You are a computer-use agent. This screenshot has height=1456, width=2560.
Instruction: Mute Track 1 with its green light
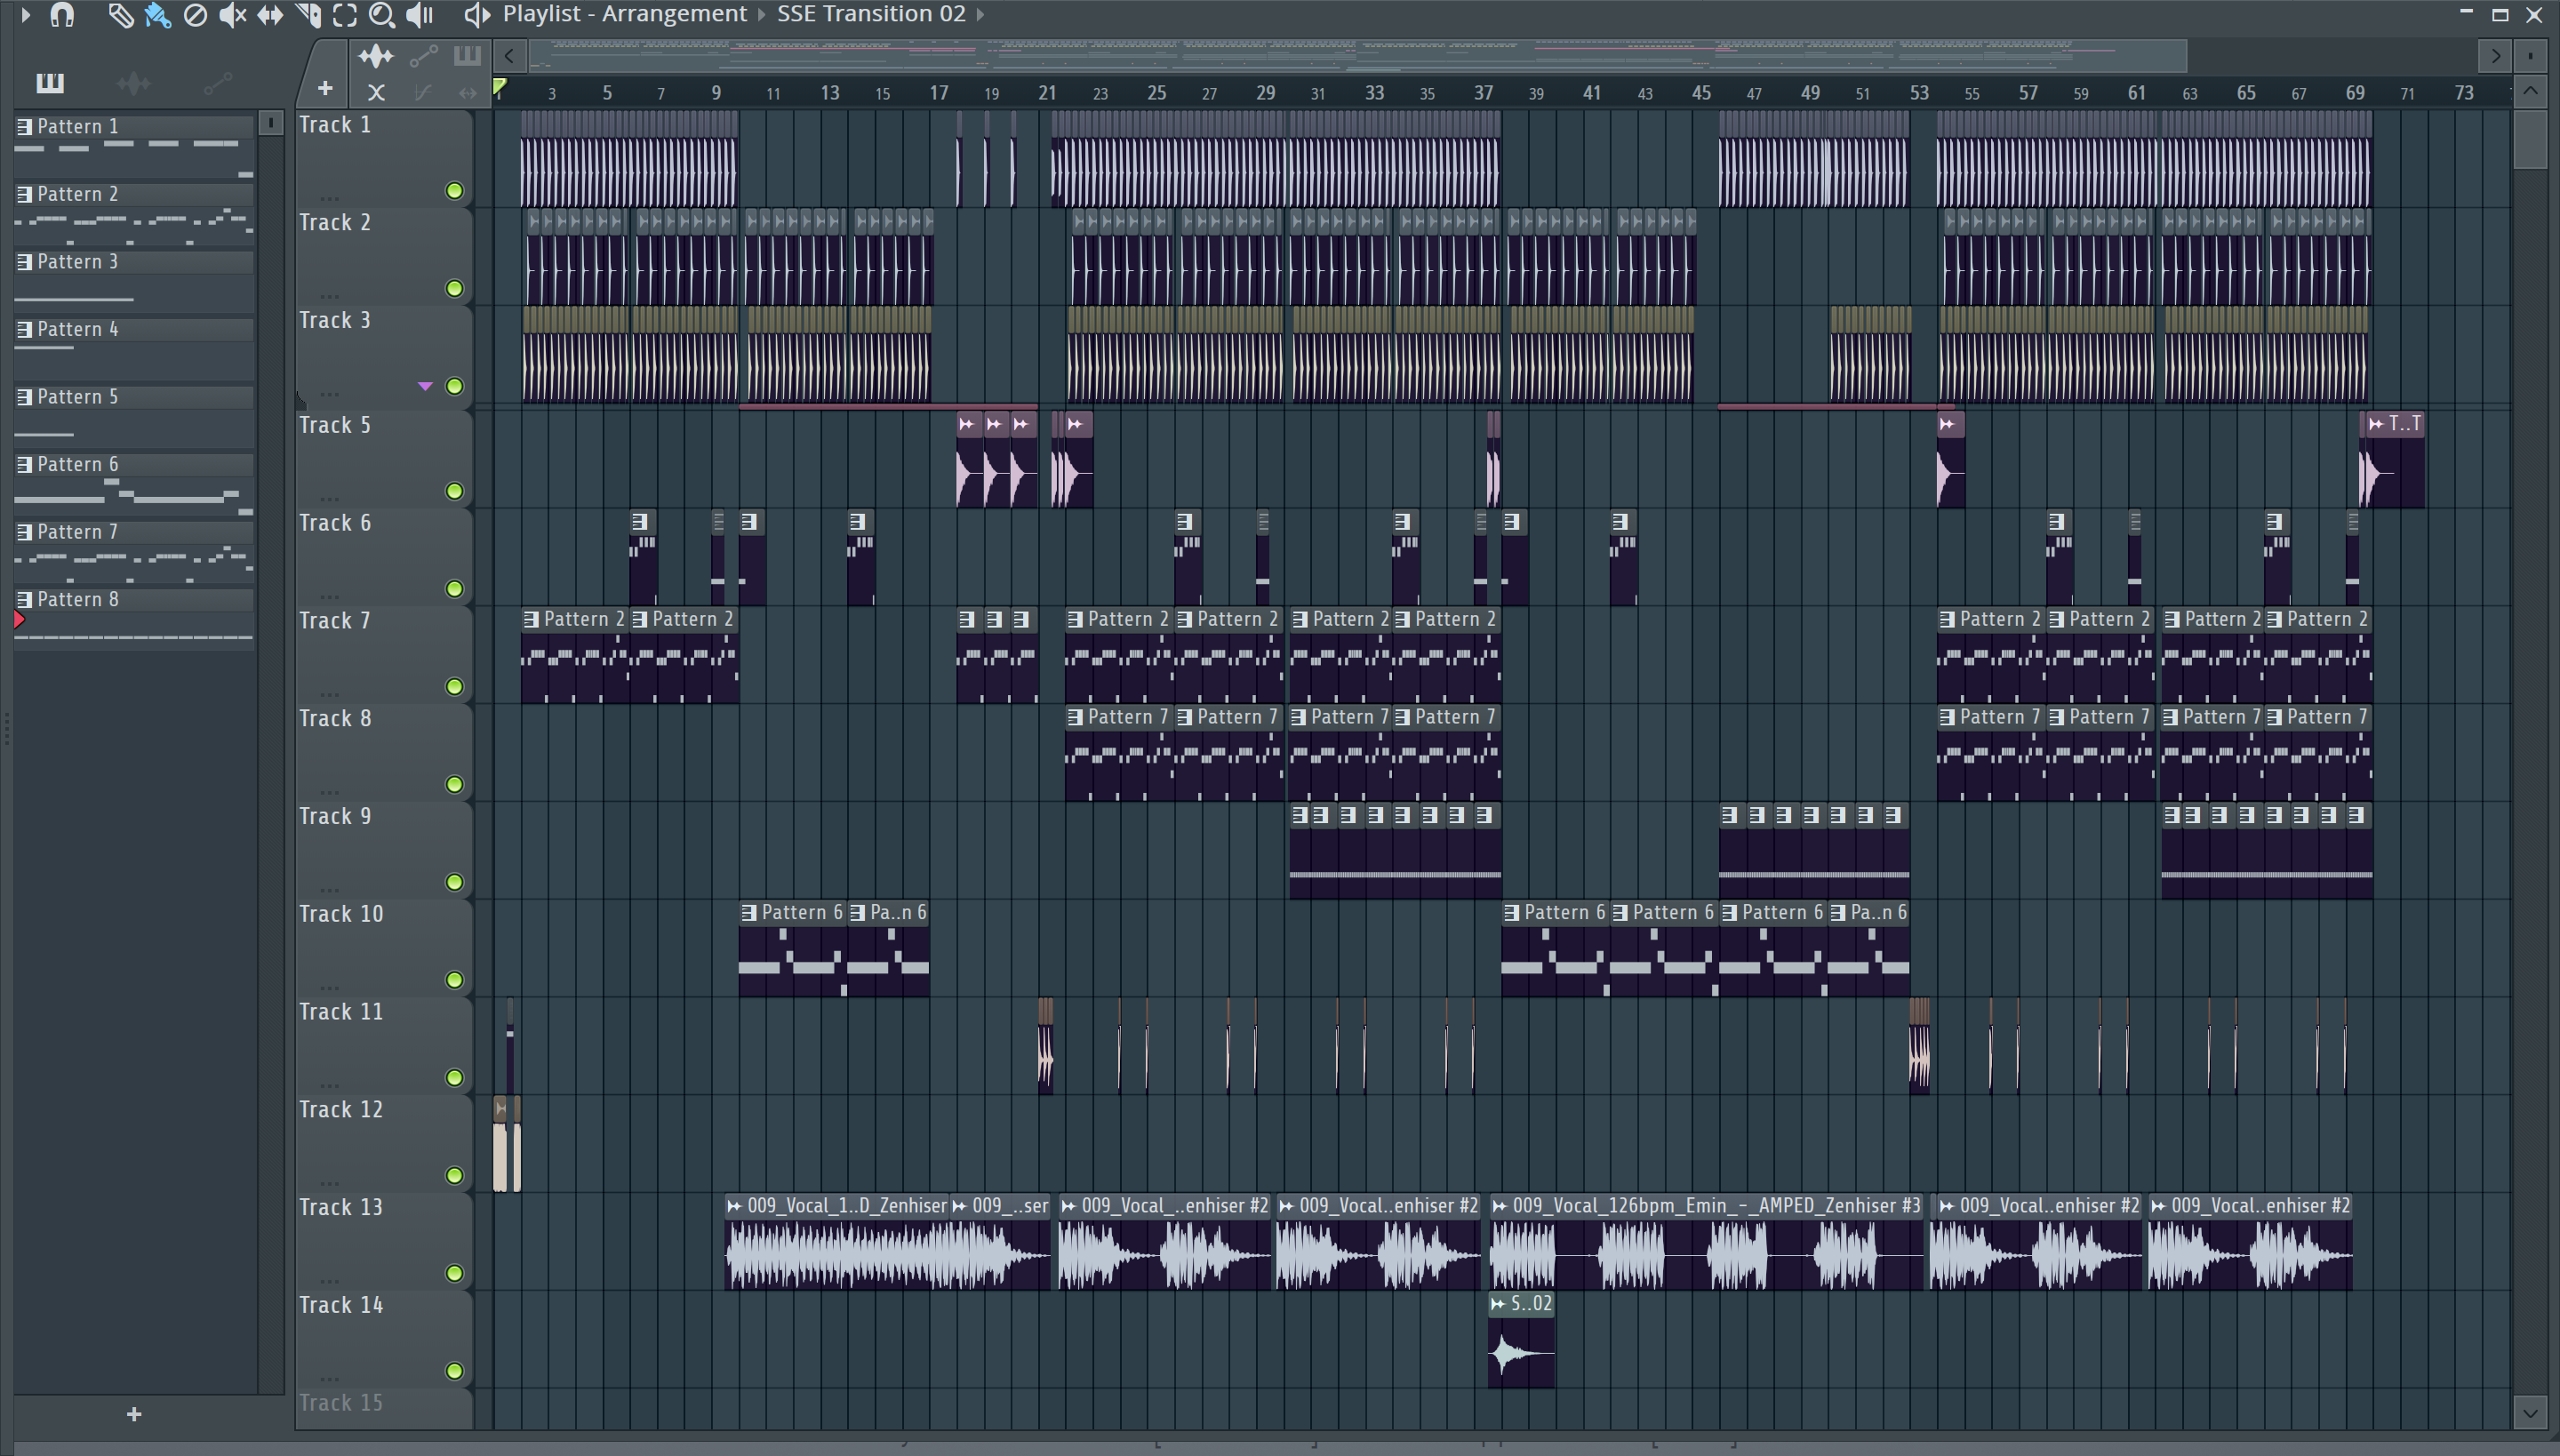click(x=454, y=191)
